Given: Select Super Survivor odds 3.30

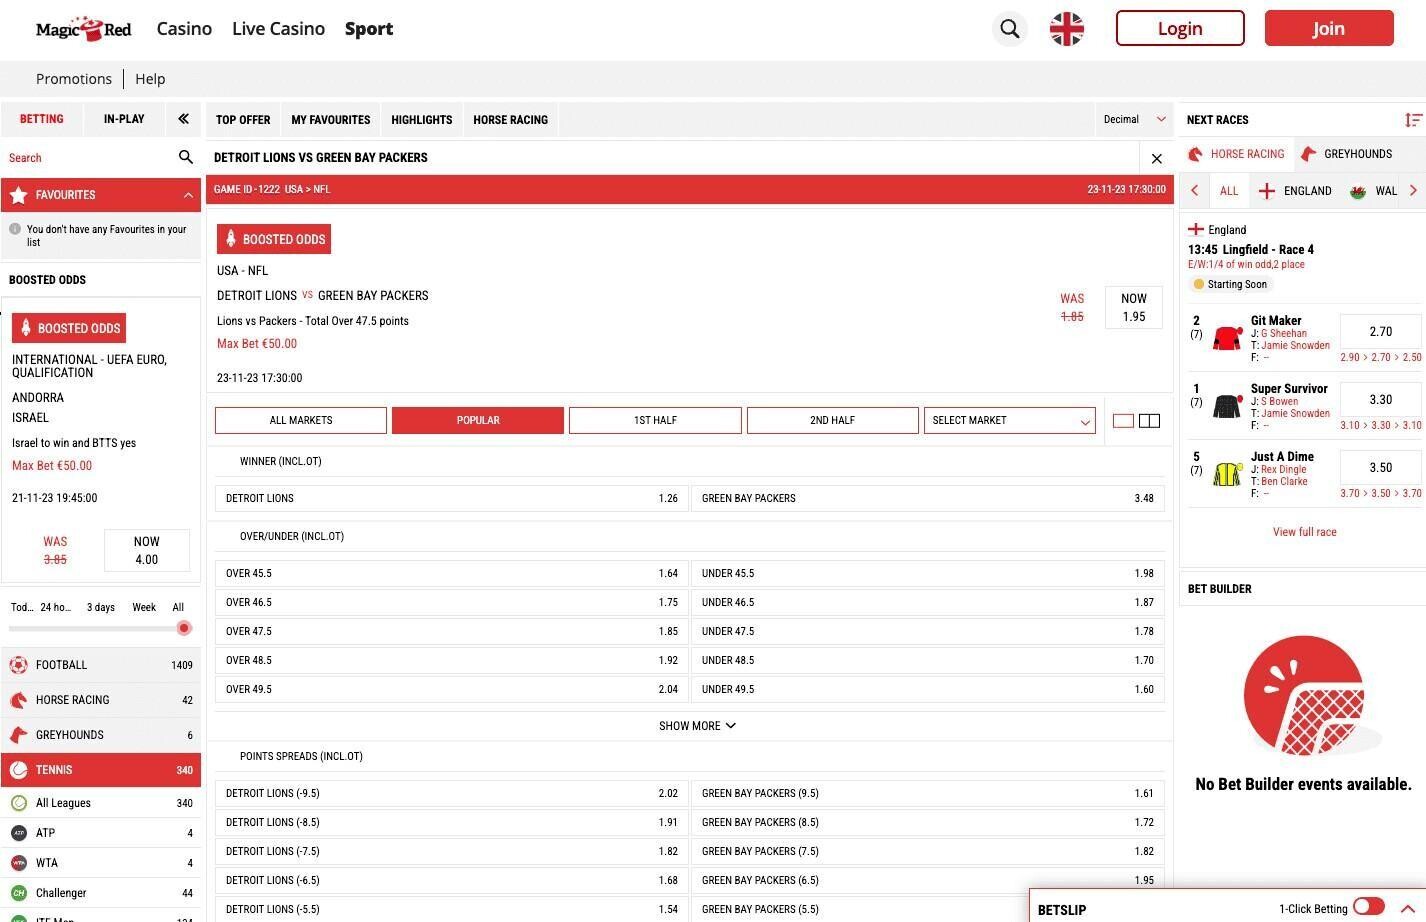Looking at the screenshot, I should (x=1380, y=399).
